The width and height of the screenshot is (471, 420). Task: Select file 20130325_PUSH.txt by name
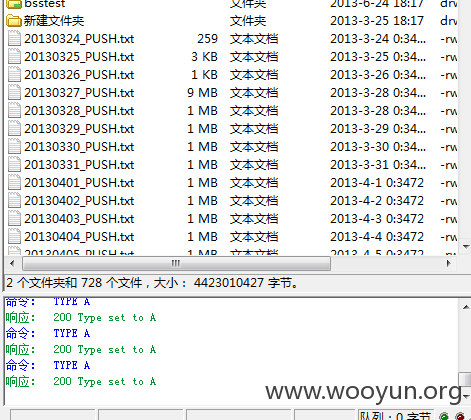(79, 57)
